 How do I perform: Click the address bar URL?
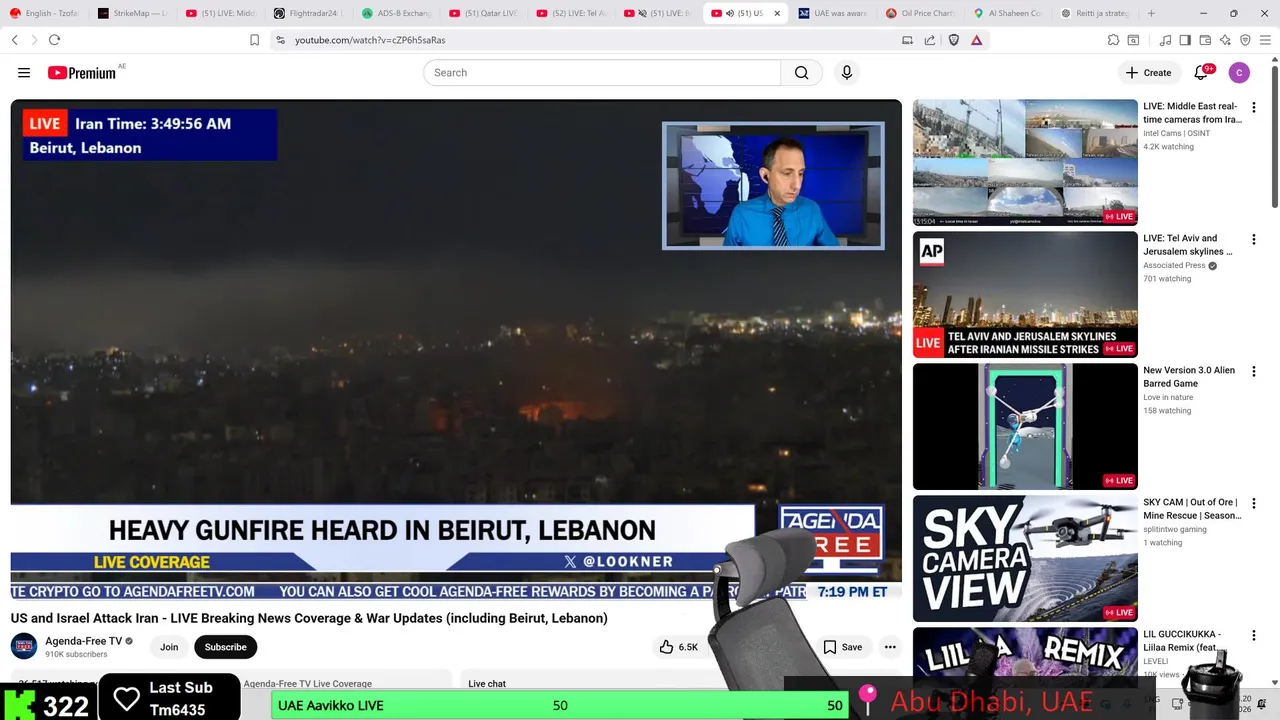pyautogui.click(x=370, y=40)
